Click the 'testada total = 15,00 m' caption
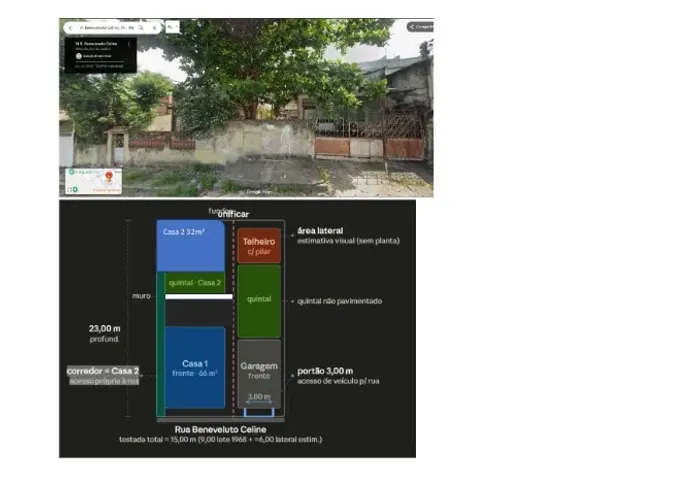This screenshot has height=495, width=700. click(221, 439)
